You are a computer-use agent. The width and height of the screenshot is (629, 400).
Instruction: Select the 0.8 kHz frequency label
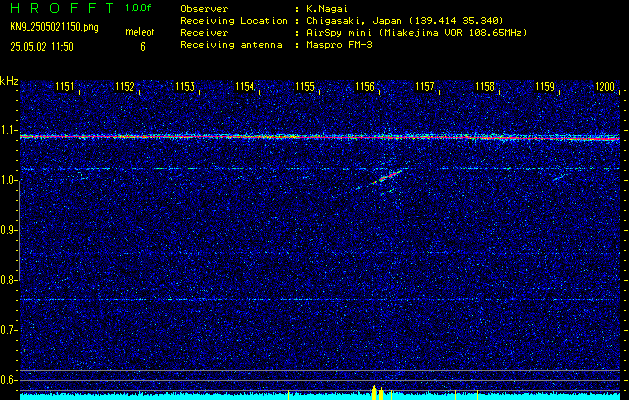click(7, 280)
